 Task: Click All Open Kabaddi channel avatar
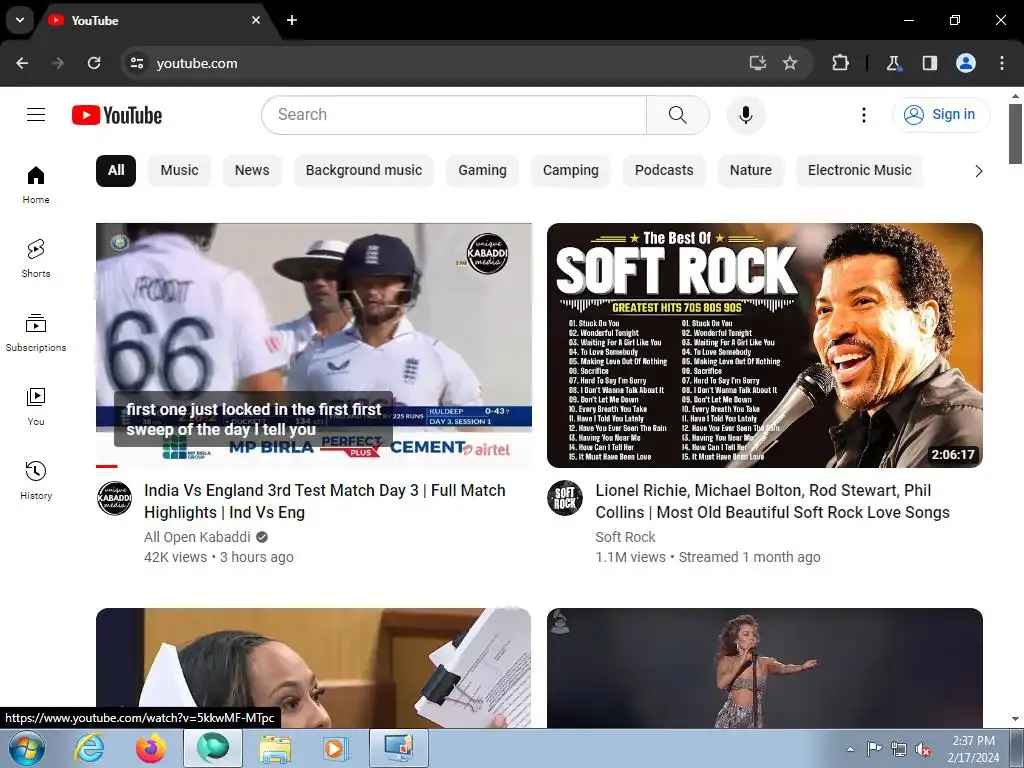114,498
